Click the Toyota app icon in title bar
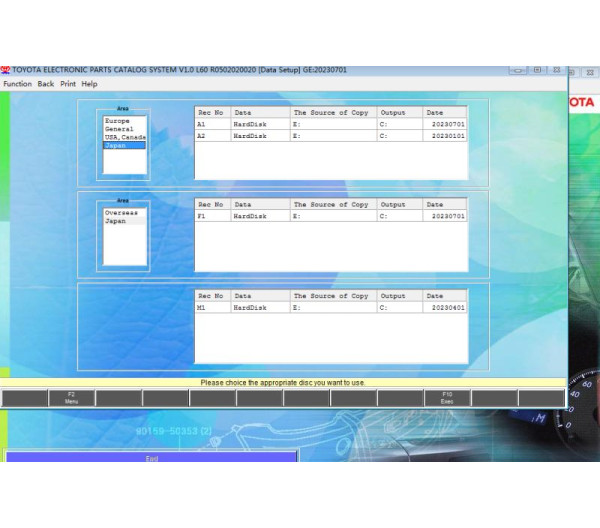The width and height of the screenshot is (600, 528). click(x=5, y=71)
